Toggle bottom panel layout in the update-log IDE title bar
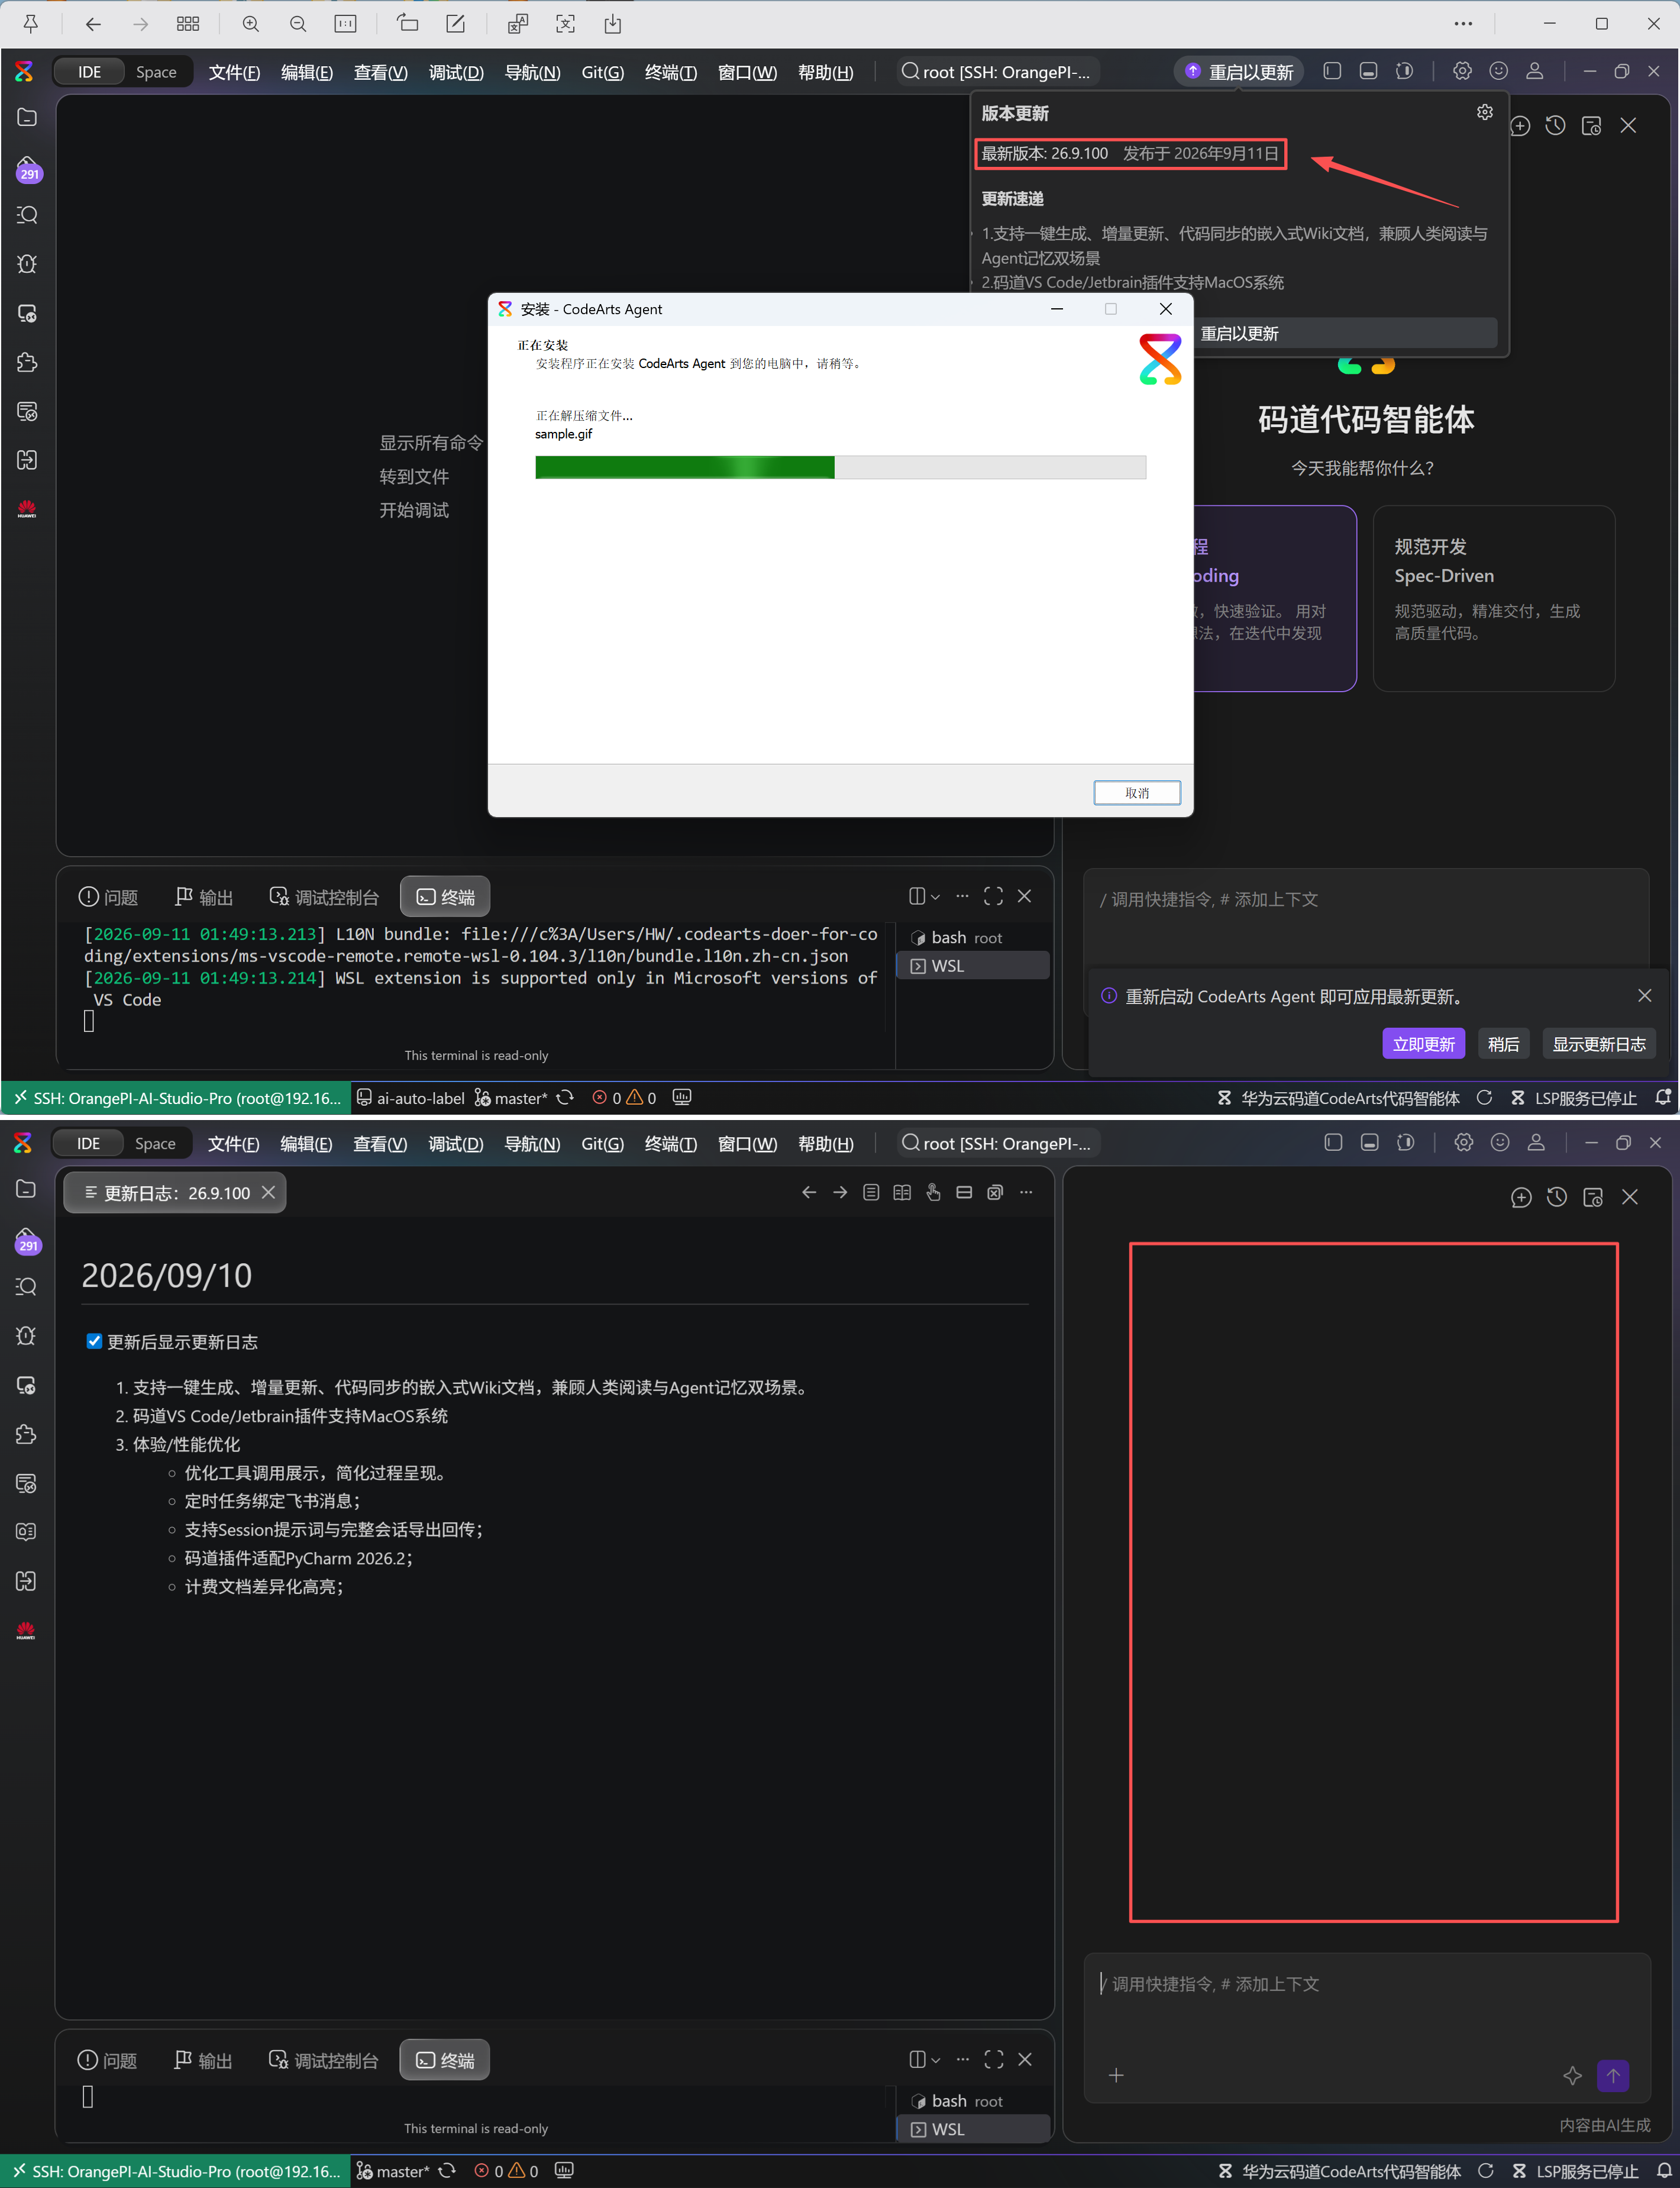The image size is (1680, 2188). [x=1370, y=1142]
